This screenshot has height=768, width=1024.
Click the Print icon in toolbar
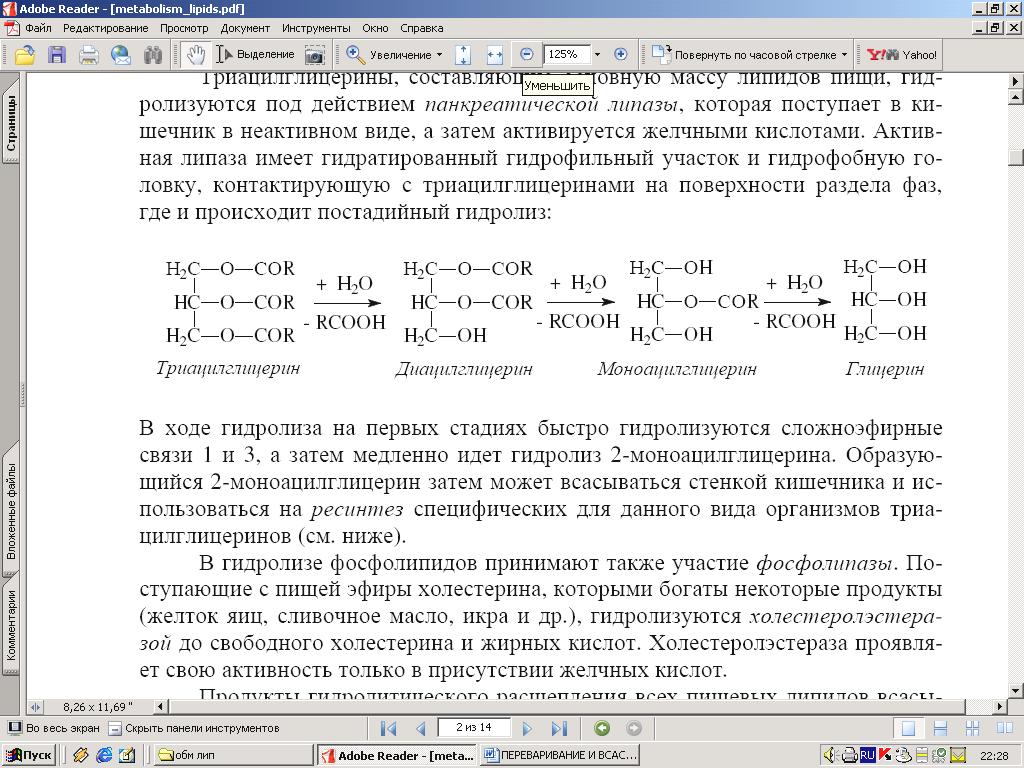click(89, 55)
